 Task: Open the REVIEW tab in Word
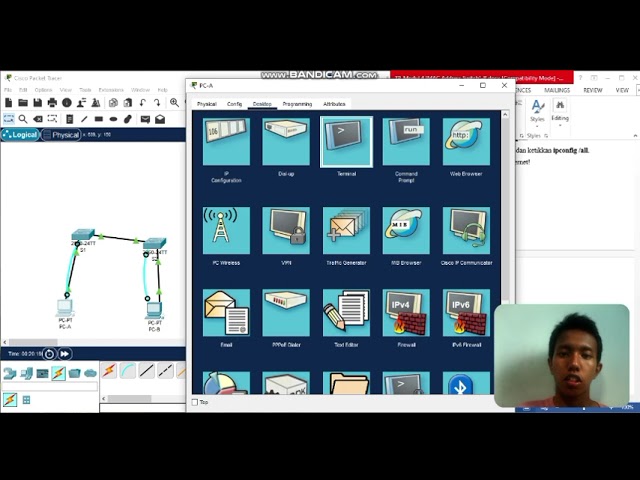pyautogui.click(x=593, y=90)
